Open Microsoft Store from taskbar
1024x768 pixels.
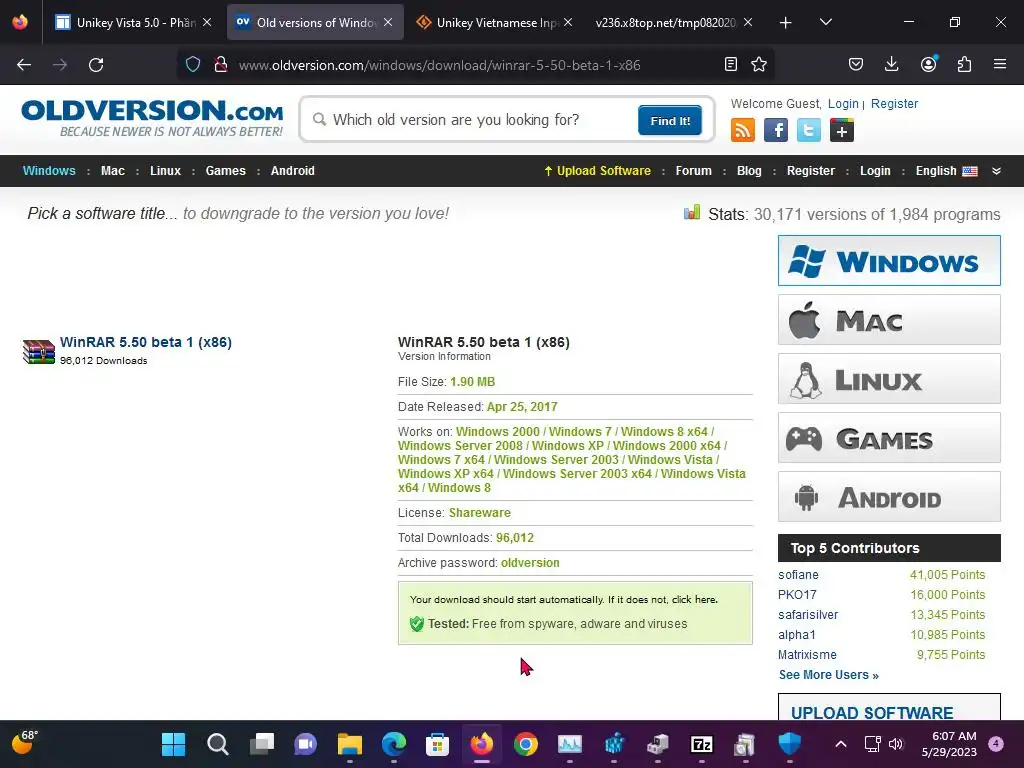[x=438, y=744]
